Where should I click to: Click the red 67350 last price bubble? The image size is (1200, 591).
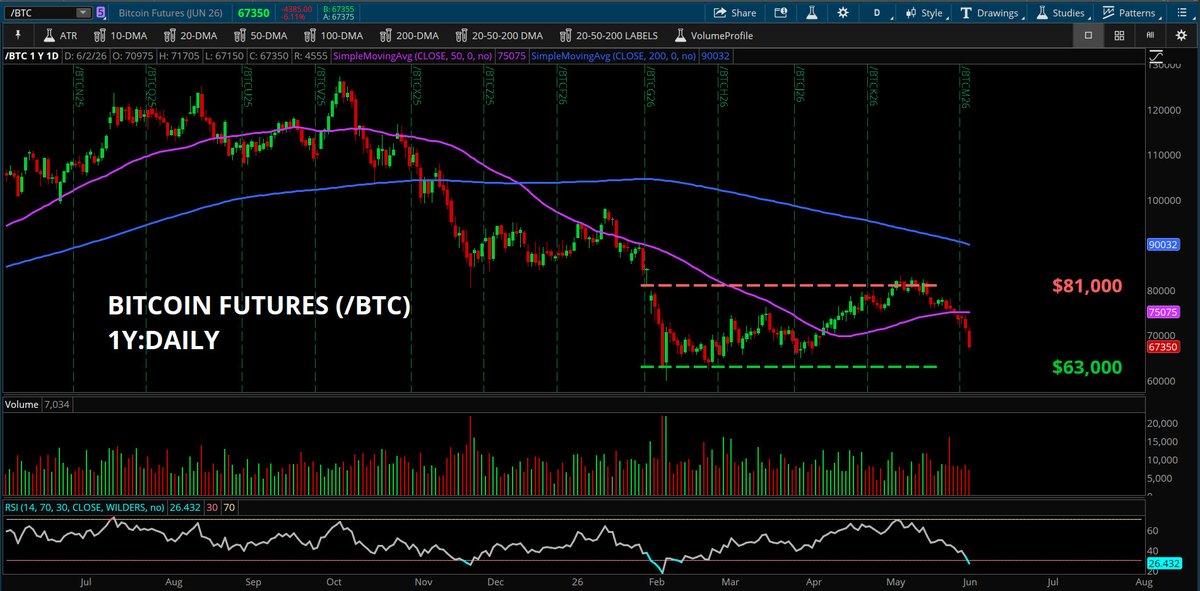coord(1162,346)
